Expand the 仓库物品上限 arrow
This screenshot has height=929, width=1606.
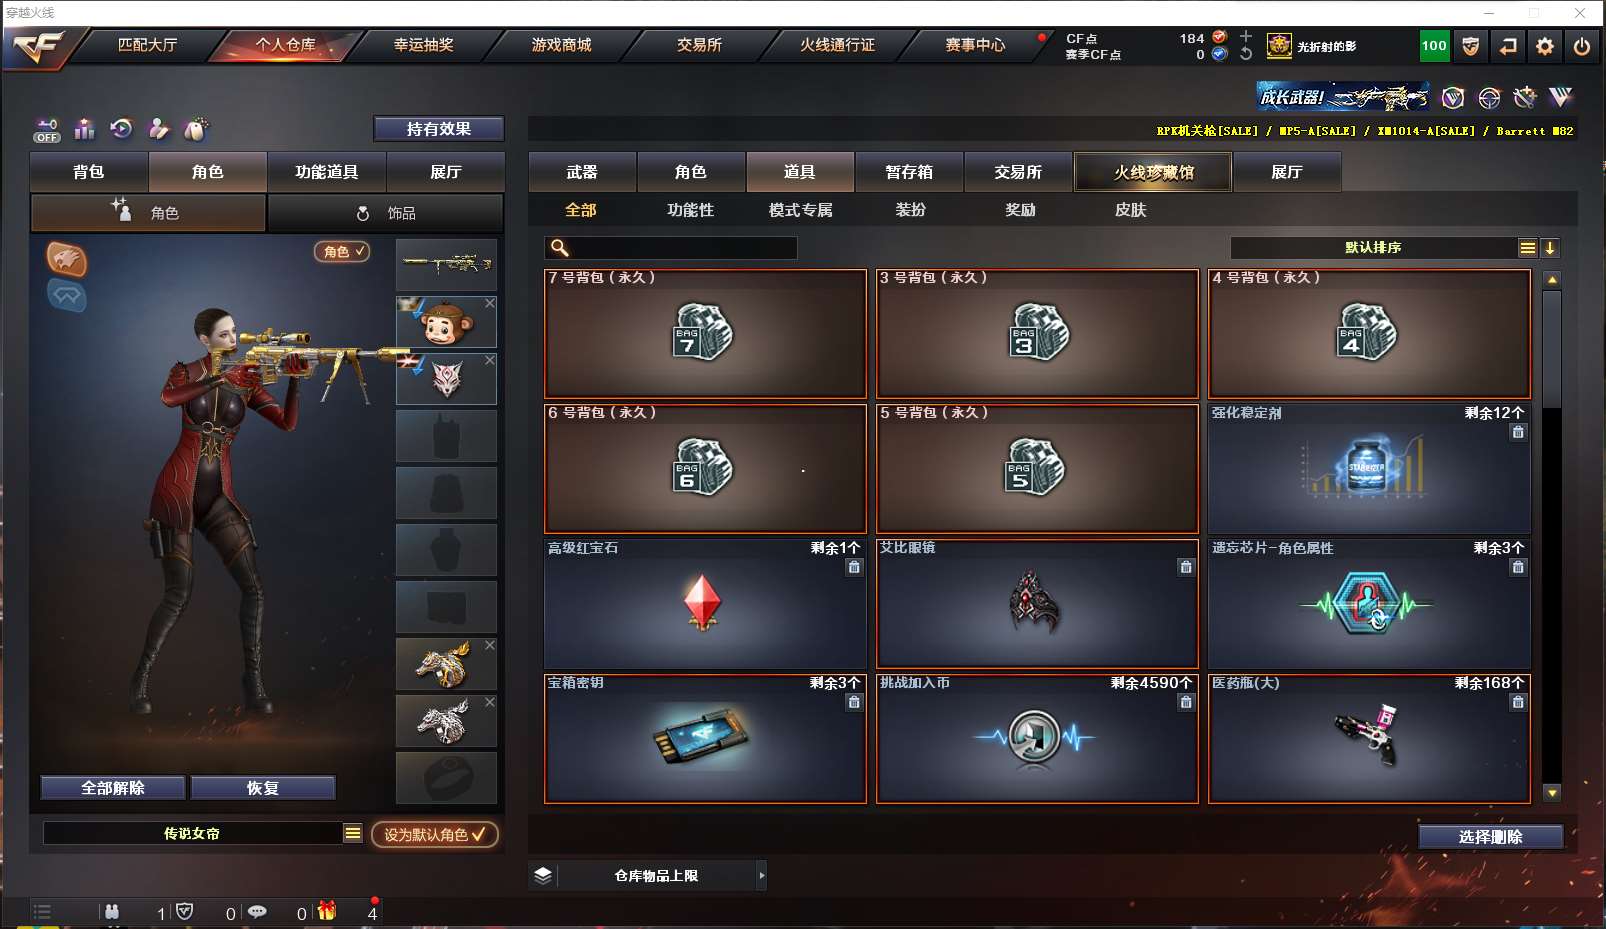pyautogui.click(x=761, y=875)
